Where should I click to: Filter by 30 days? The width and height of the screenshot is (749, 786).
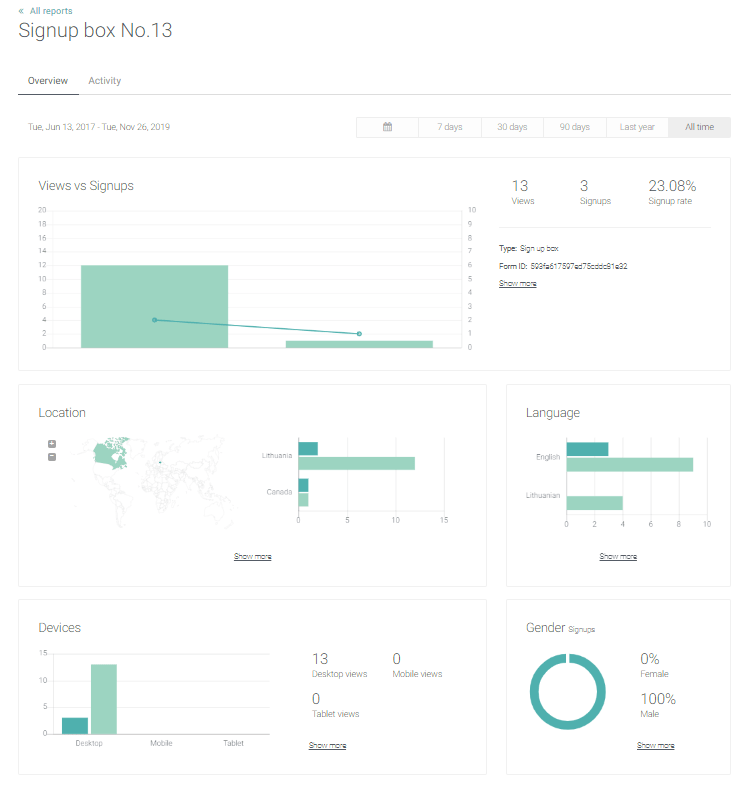coord(512,127)
